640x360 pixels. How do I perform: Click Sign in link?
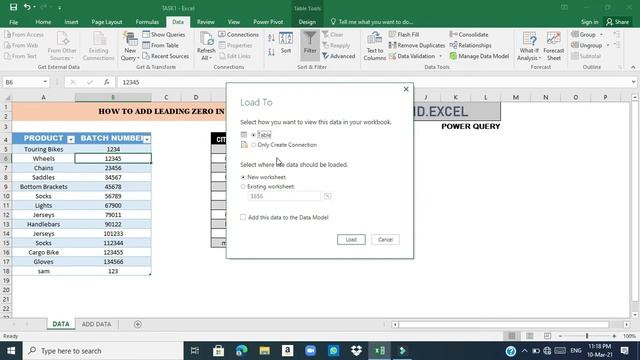[589, 22]
